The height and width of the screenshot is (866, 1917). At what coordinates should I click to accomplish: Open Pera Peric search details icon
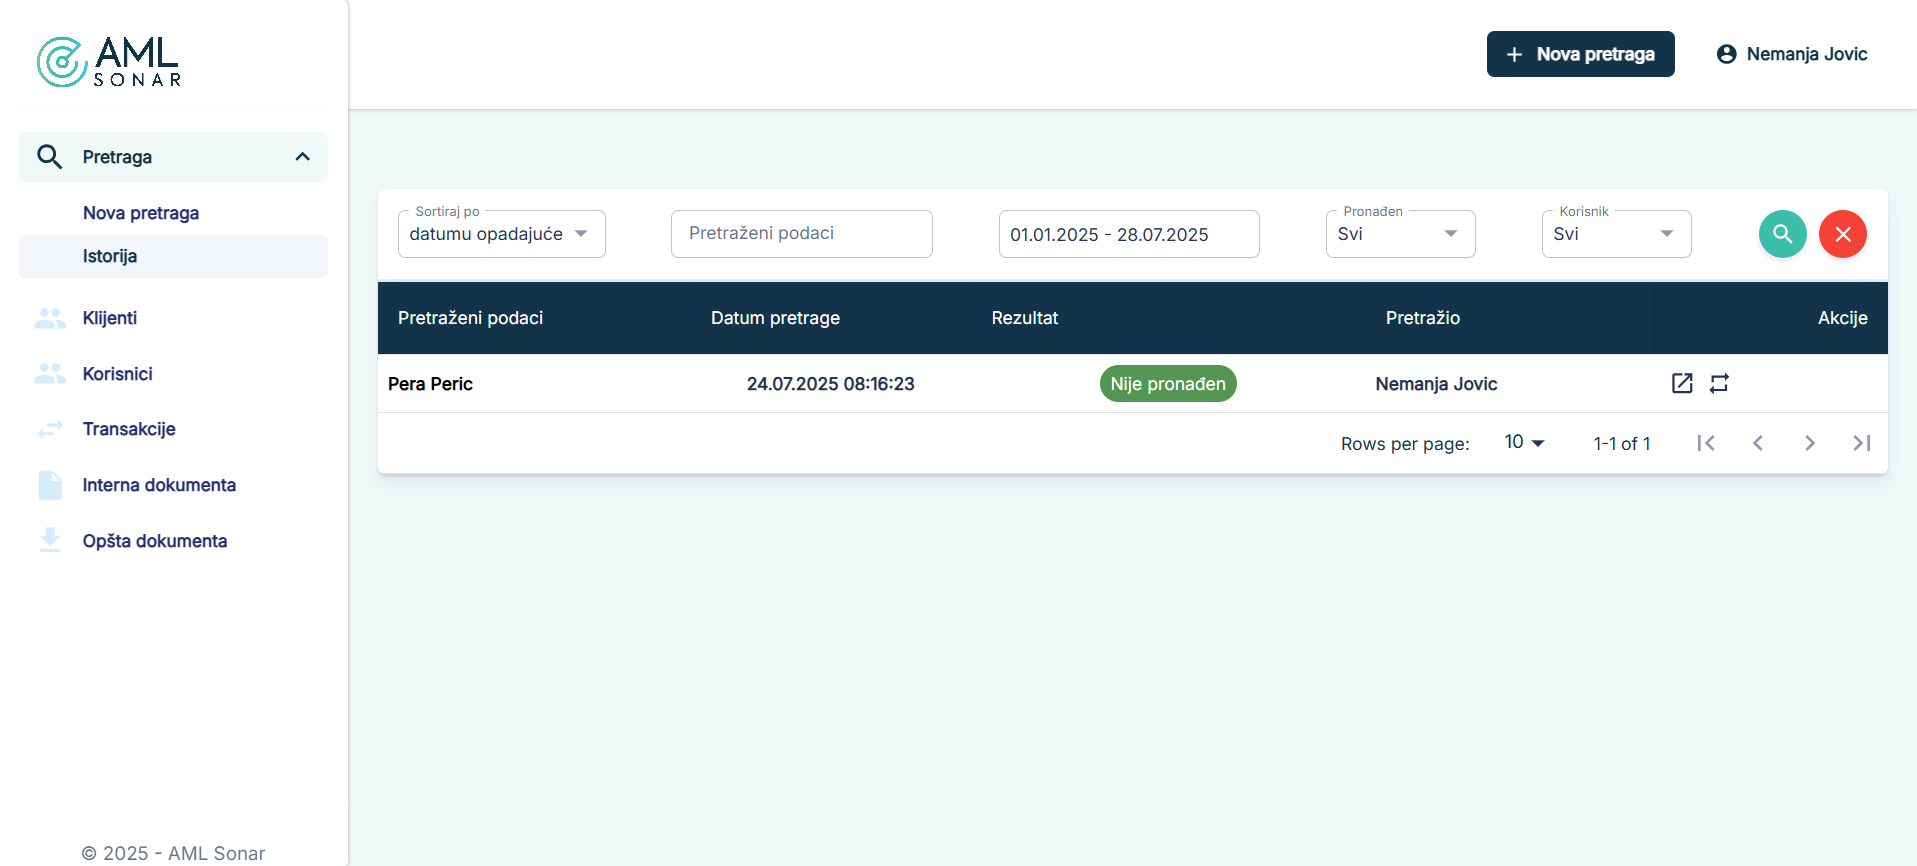tap(1682, 383)
